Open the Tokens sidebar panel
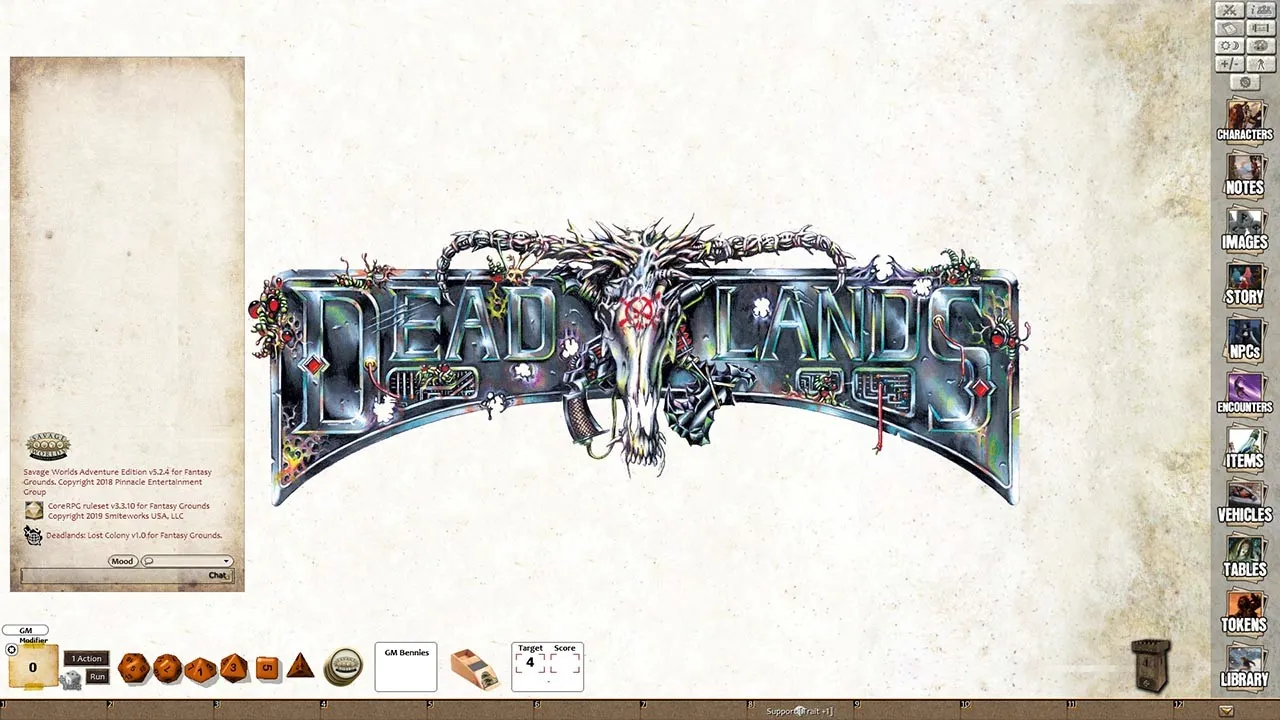The width and height of the screenshot is (1280, 720). [1244, 611]
